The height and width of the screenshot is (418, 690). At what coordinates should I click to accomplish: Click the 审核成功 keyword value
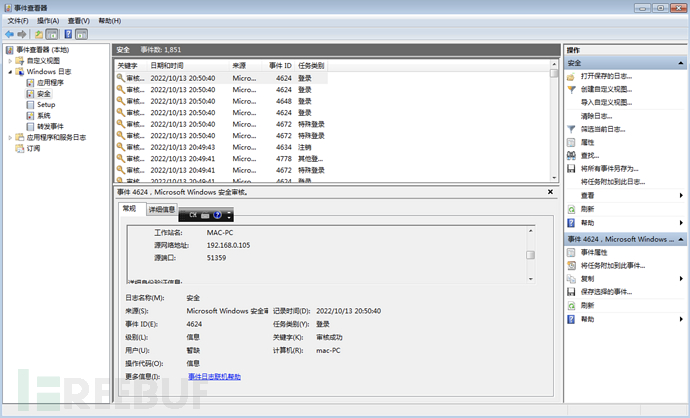[x=329, y=337]
